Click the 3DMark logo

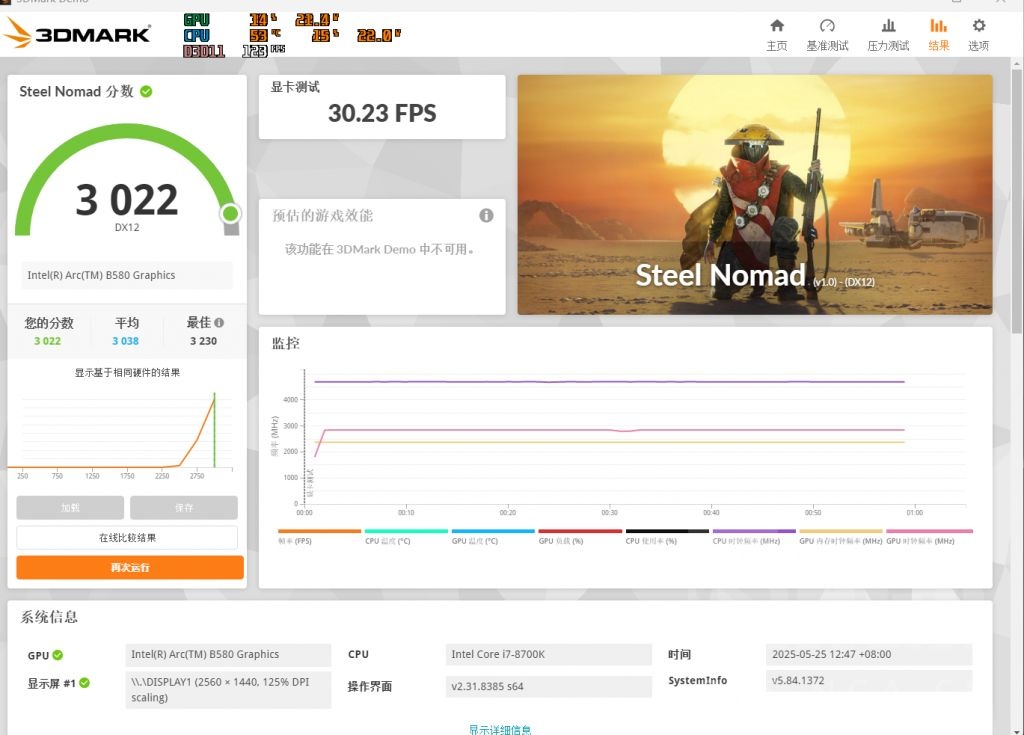point(80,32)
